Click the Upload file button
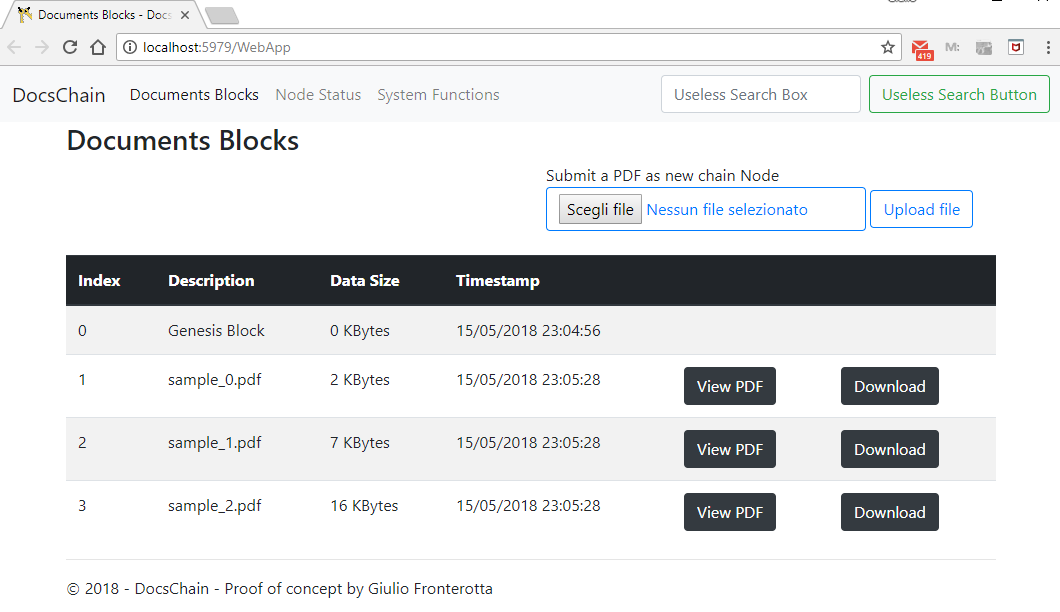Image resolution: width=1060 pixels, height=612 pixels. point(921,209)
